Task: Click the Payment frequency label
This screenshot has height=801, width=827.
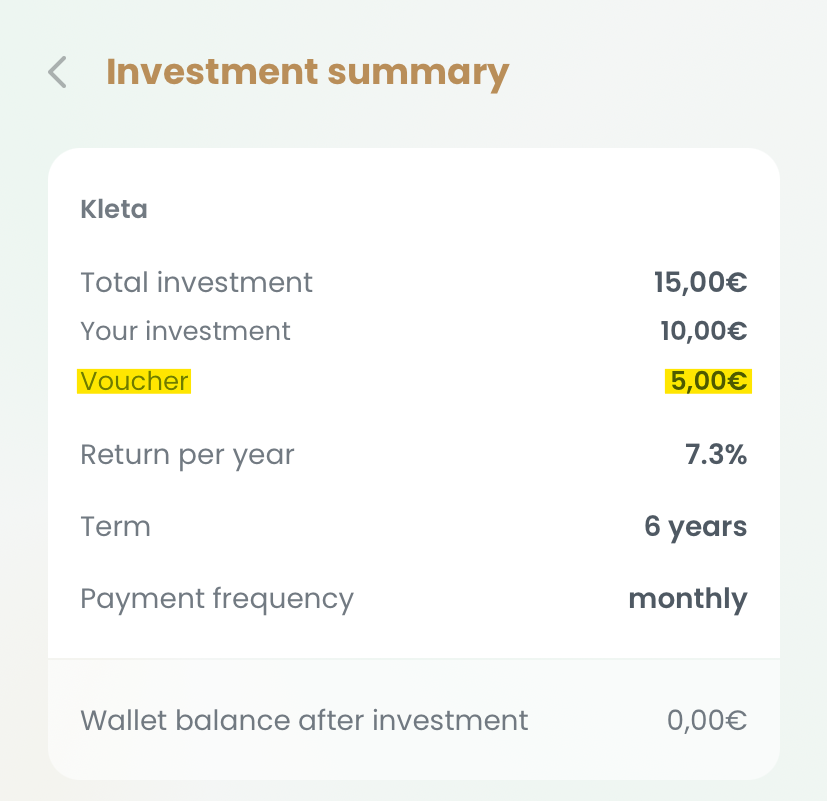Action: pos(217,599)
